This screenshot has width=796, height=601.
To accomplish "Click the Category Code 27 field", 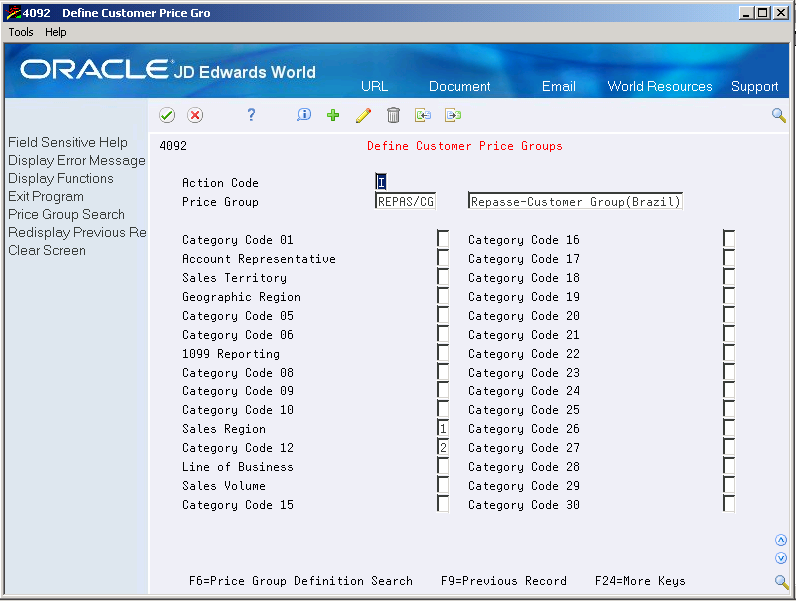I will pyautogui.click(x=728, y=447).
